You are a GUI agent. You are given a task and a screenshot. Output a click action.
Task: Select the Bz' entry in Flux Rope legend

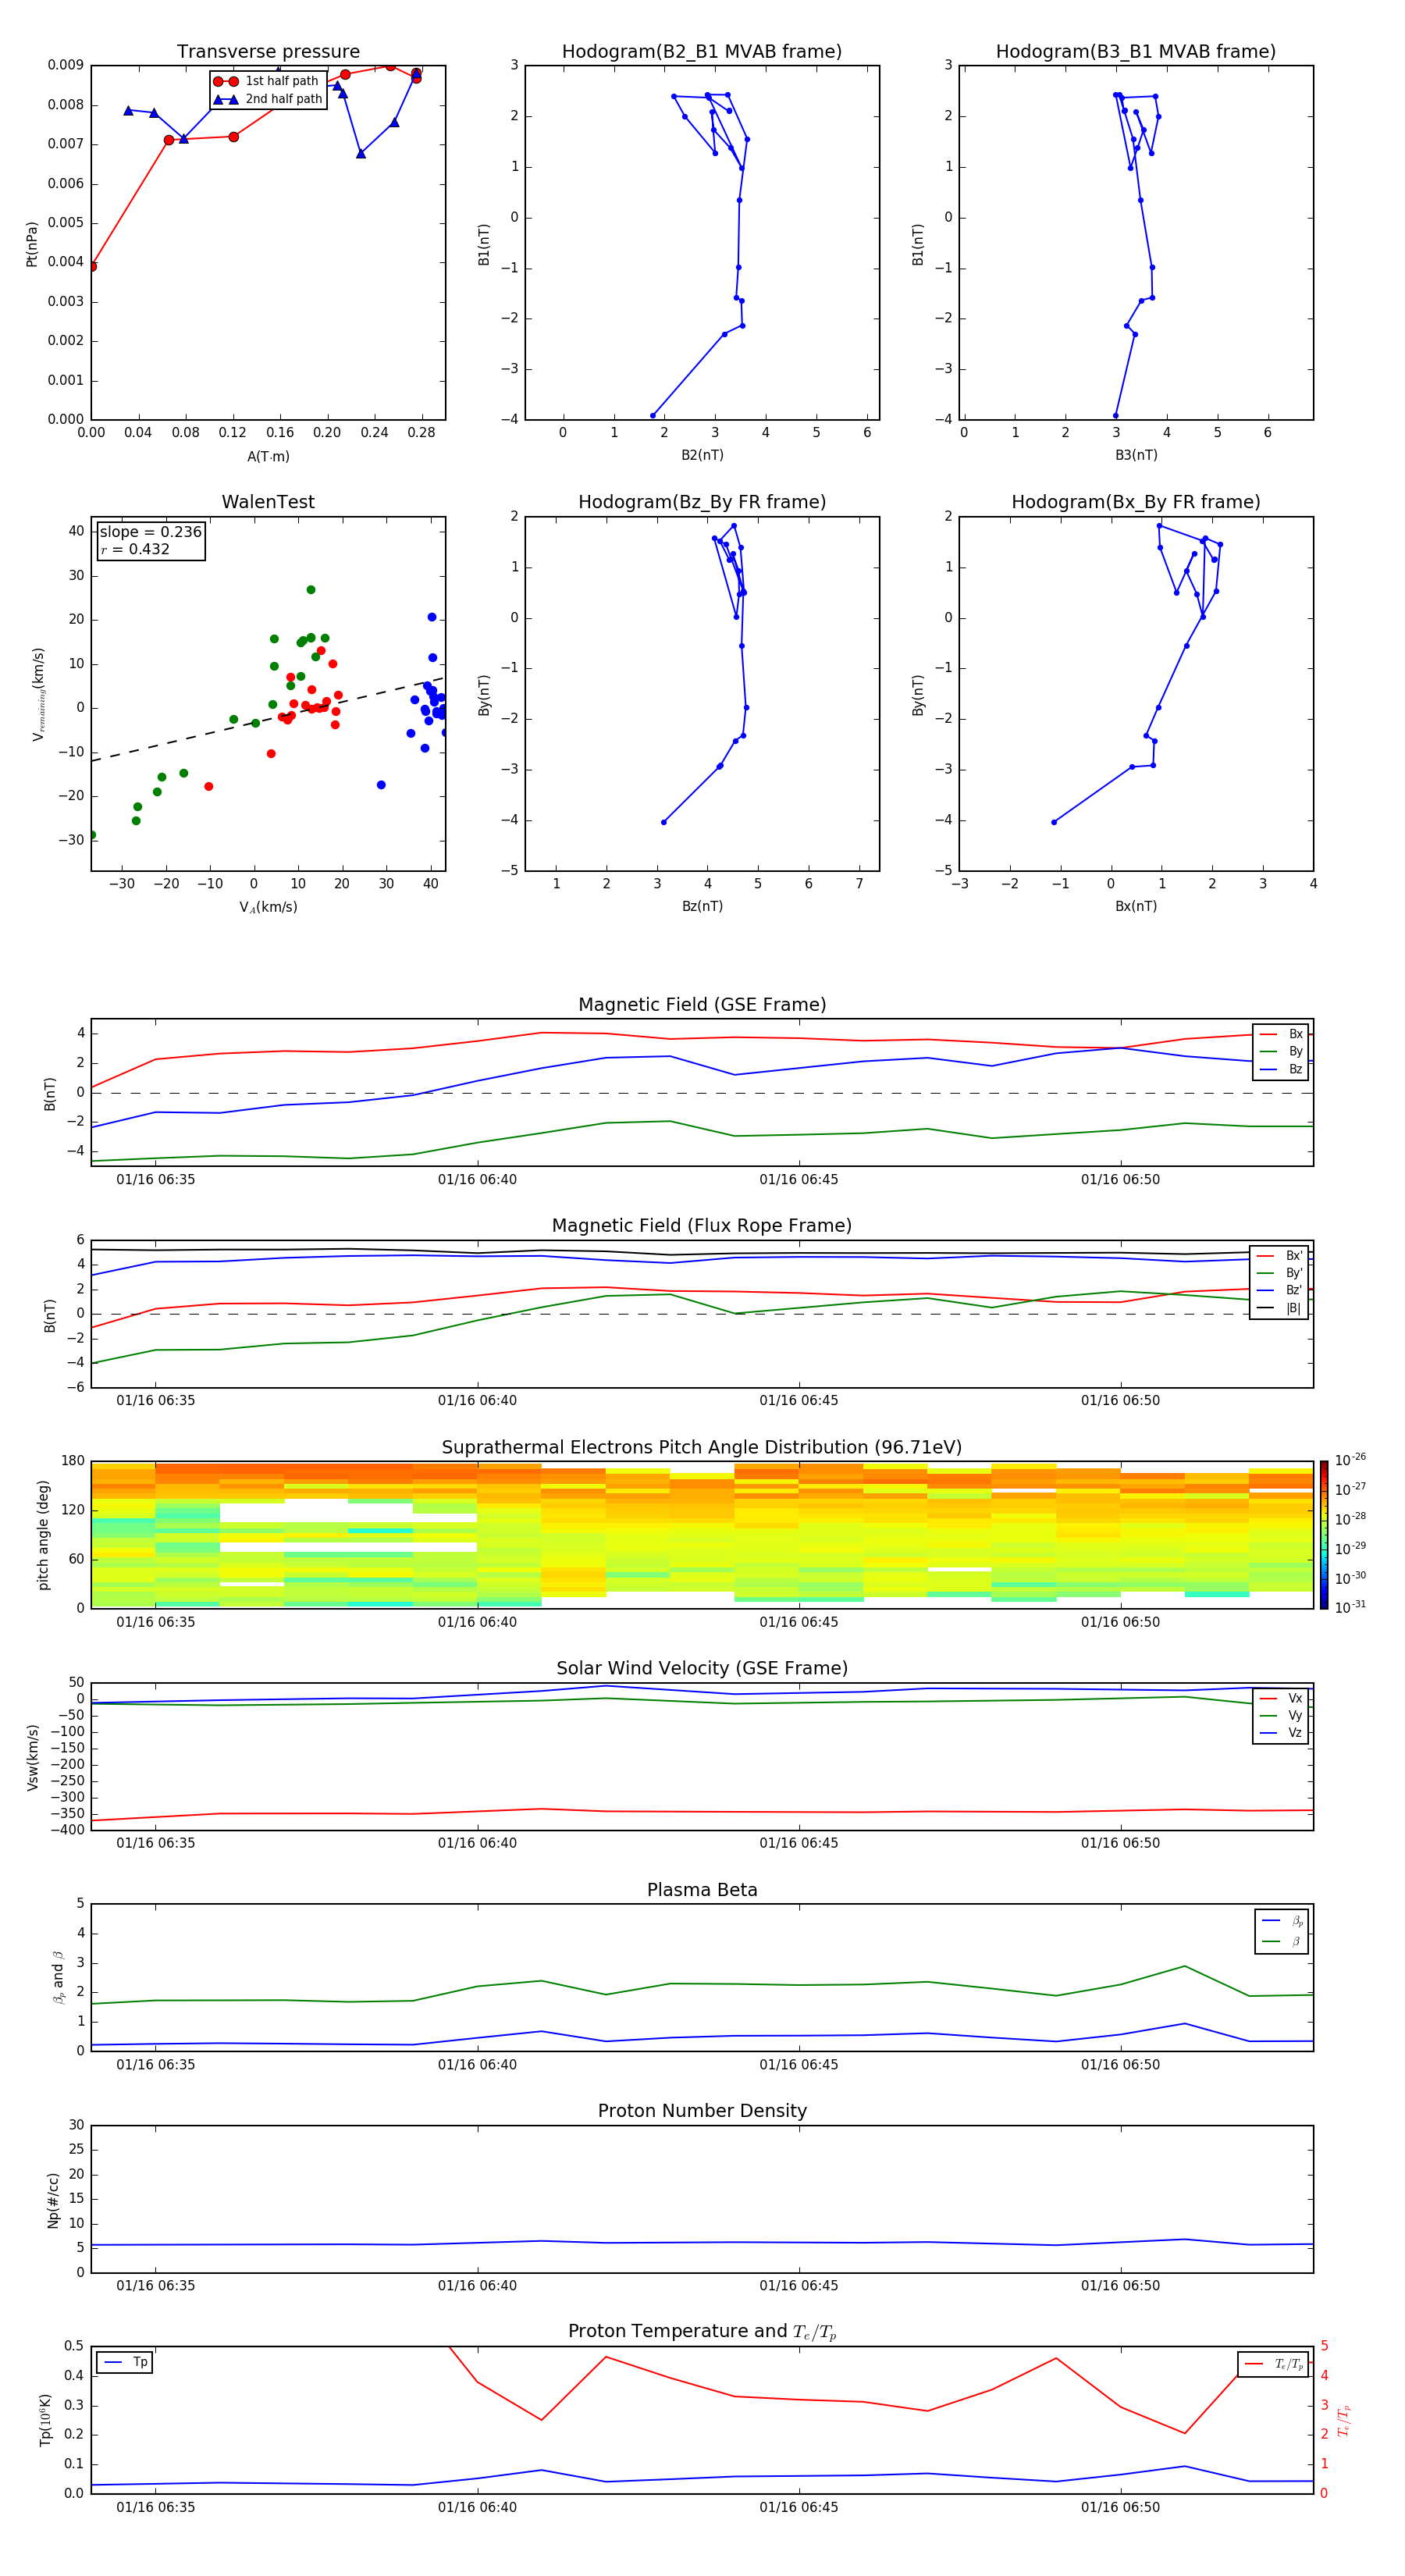pos(1280,1290)
